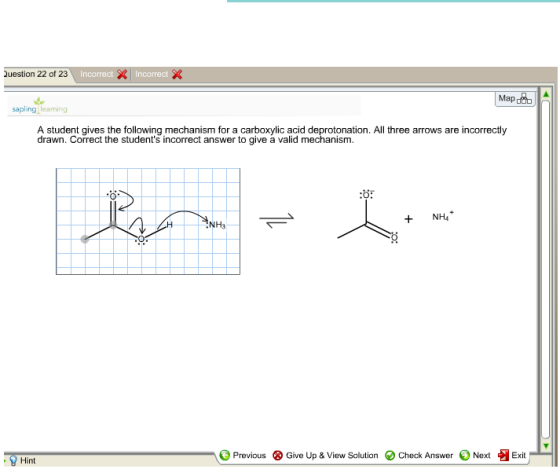
Task: Click the green Next arrow icon
Action: [464, 455]
